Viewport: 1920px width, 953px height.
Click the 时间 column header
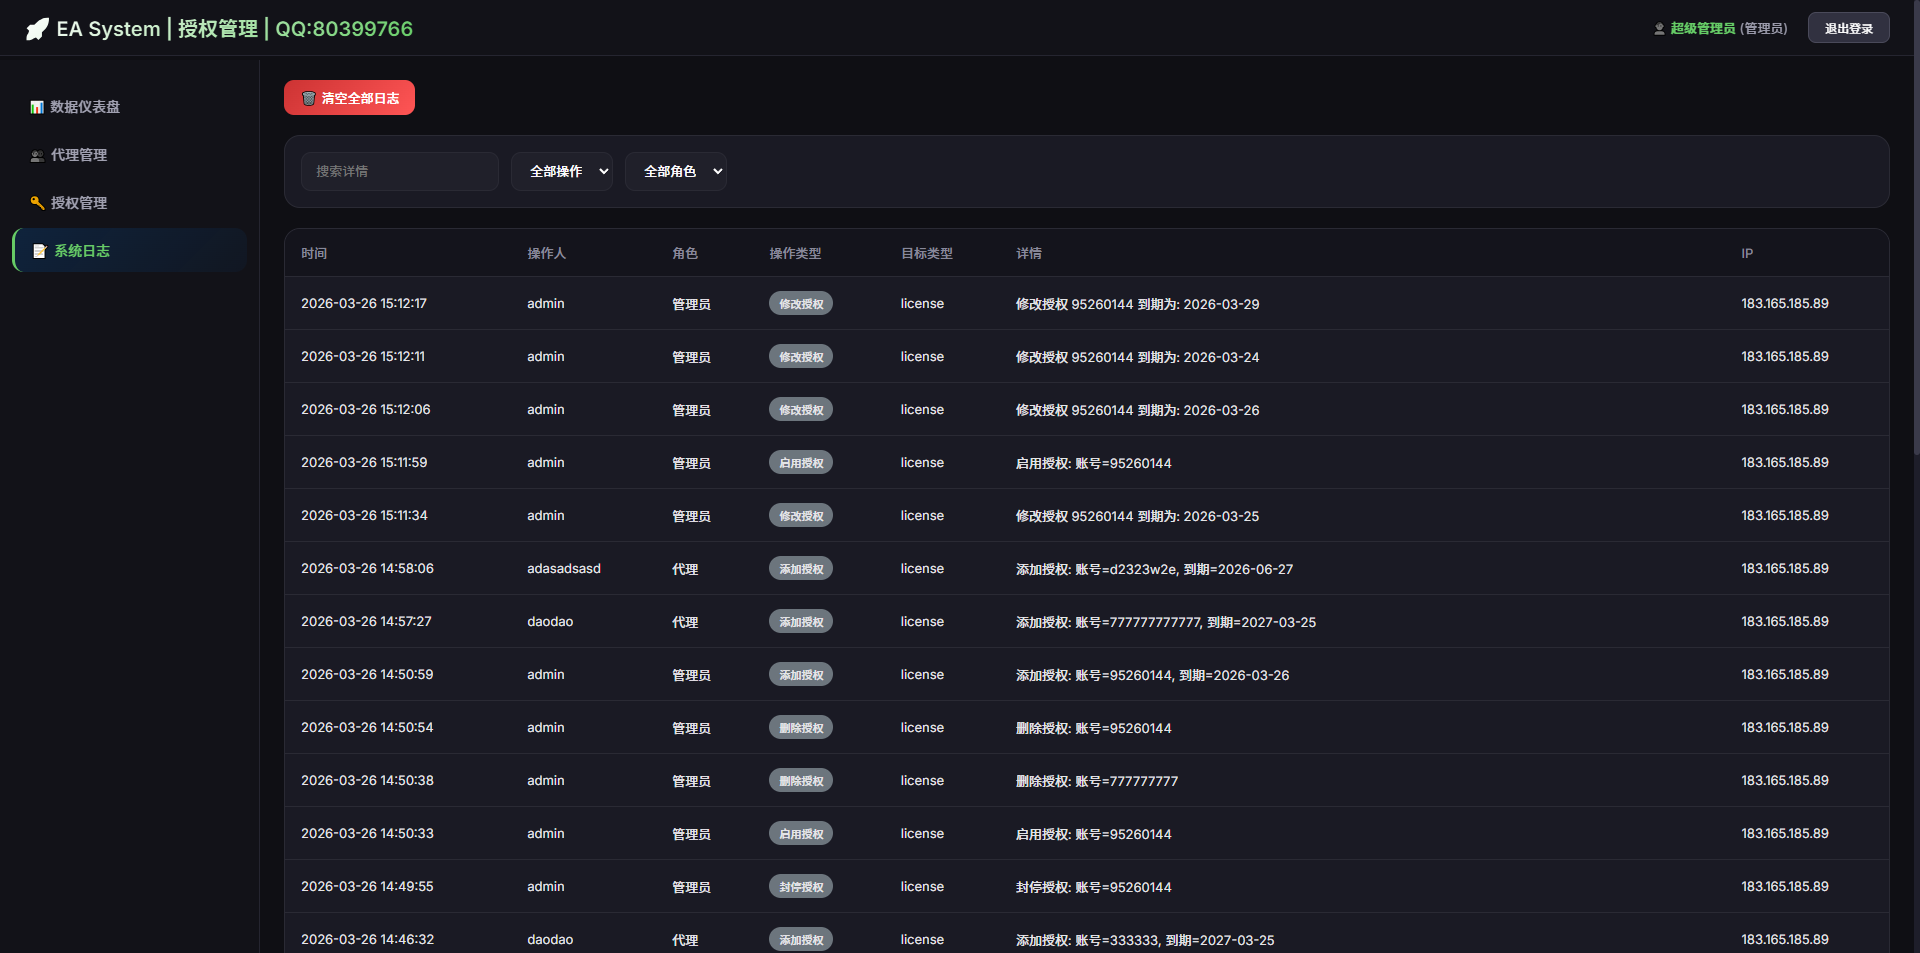pos(314,253)
